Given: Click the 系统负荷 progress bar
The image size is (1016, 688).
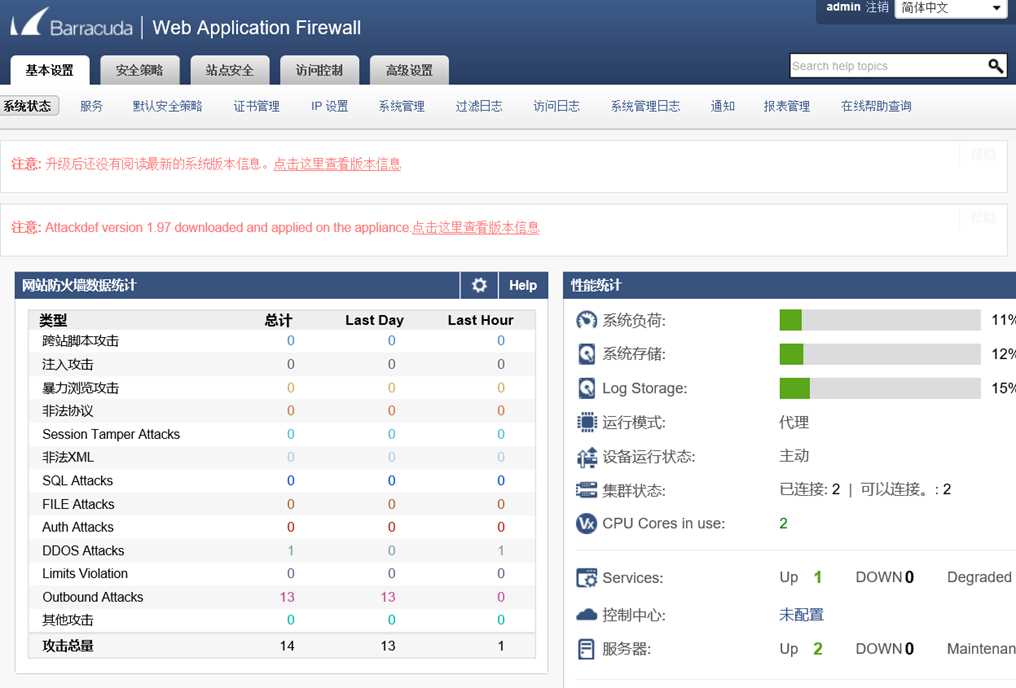Looking at the screenshot, I should point(880,320).
